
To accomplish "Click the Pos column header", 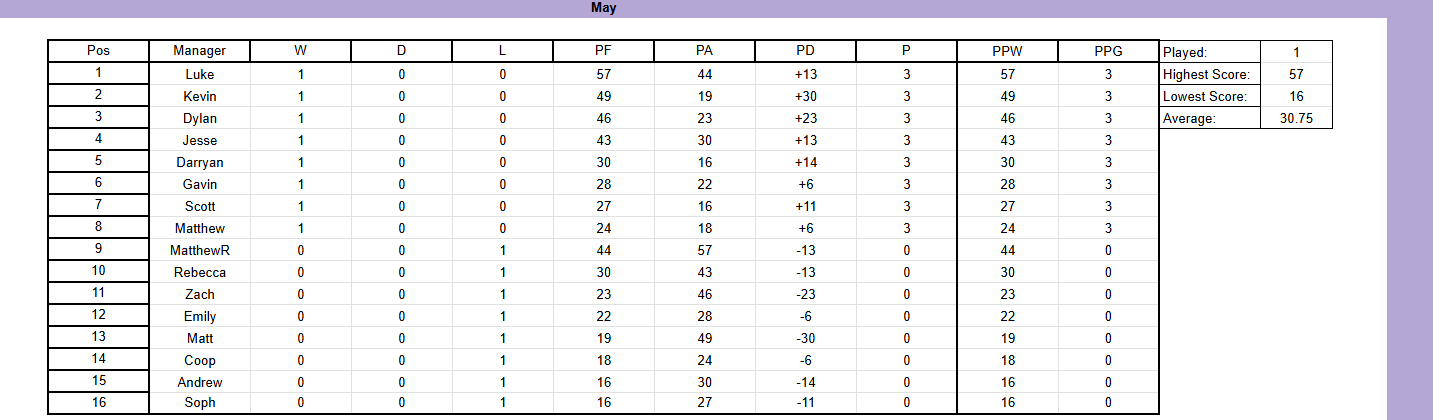I will [x=99, y=51].
